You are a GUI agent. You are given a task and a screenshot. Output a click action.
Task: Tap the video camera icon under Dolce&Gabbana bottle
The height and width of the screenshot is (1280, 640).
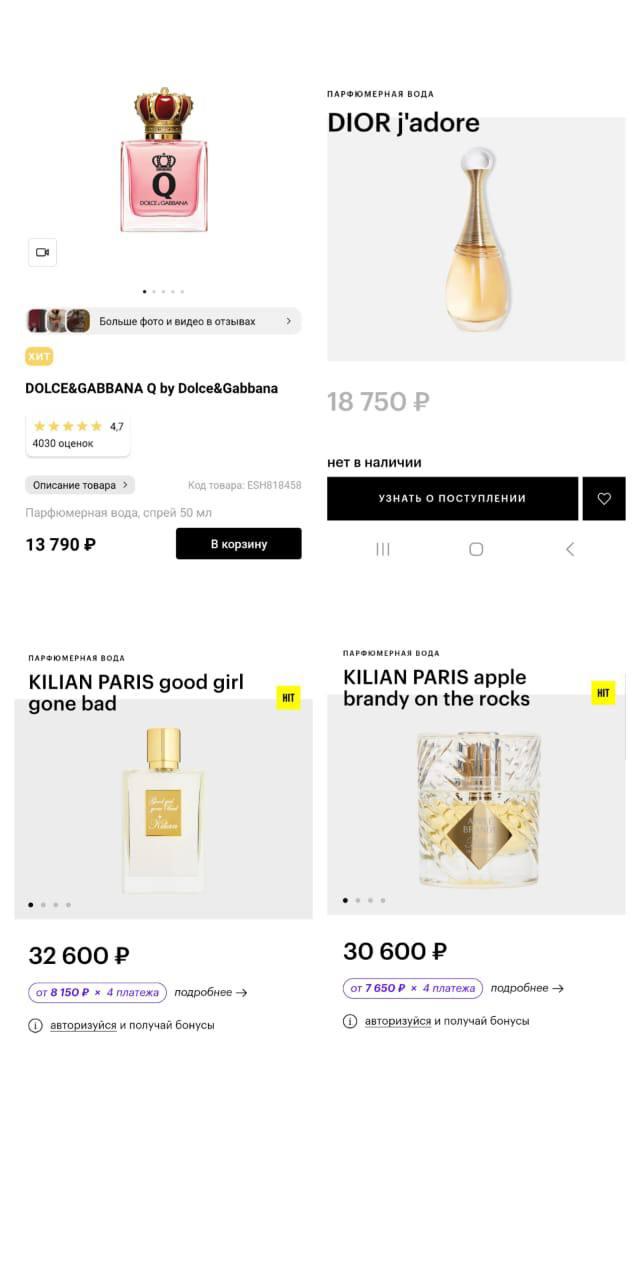42,252
